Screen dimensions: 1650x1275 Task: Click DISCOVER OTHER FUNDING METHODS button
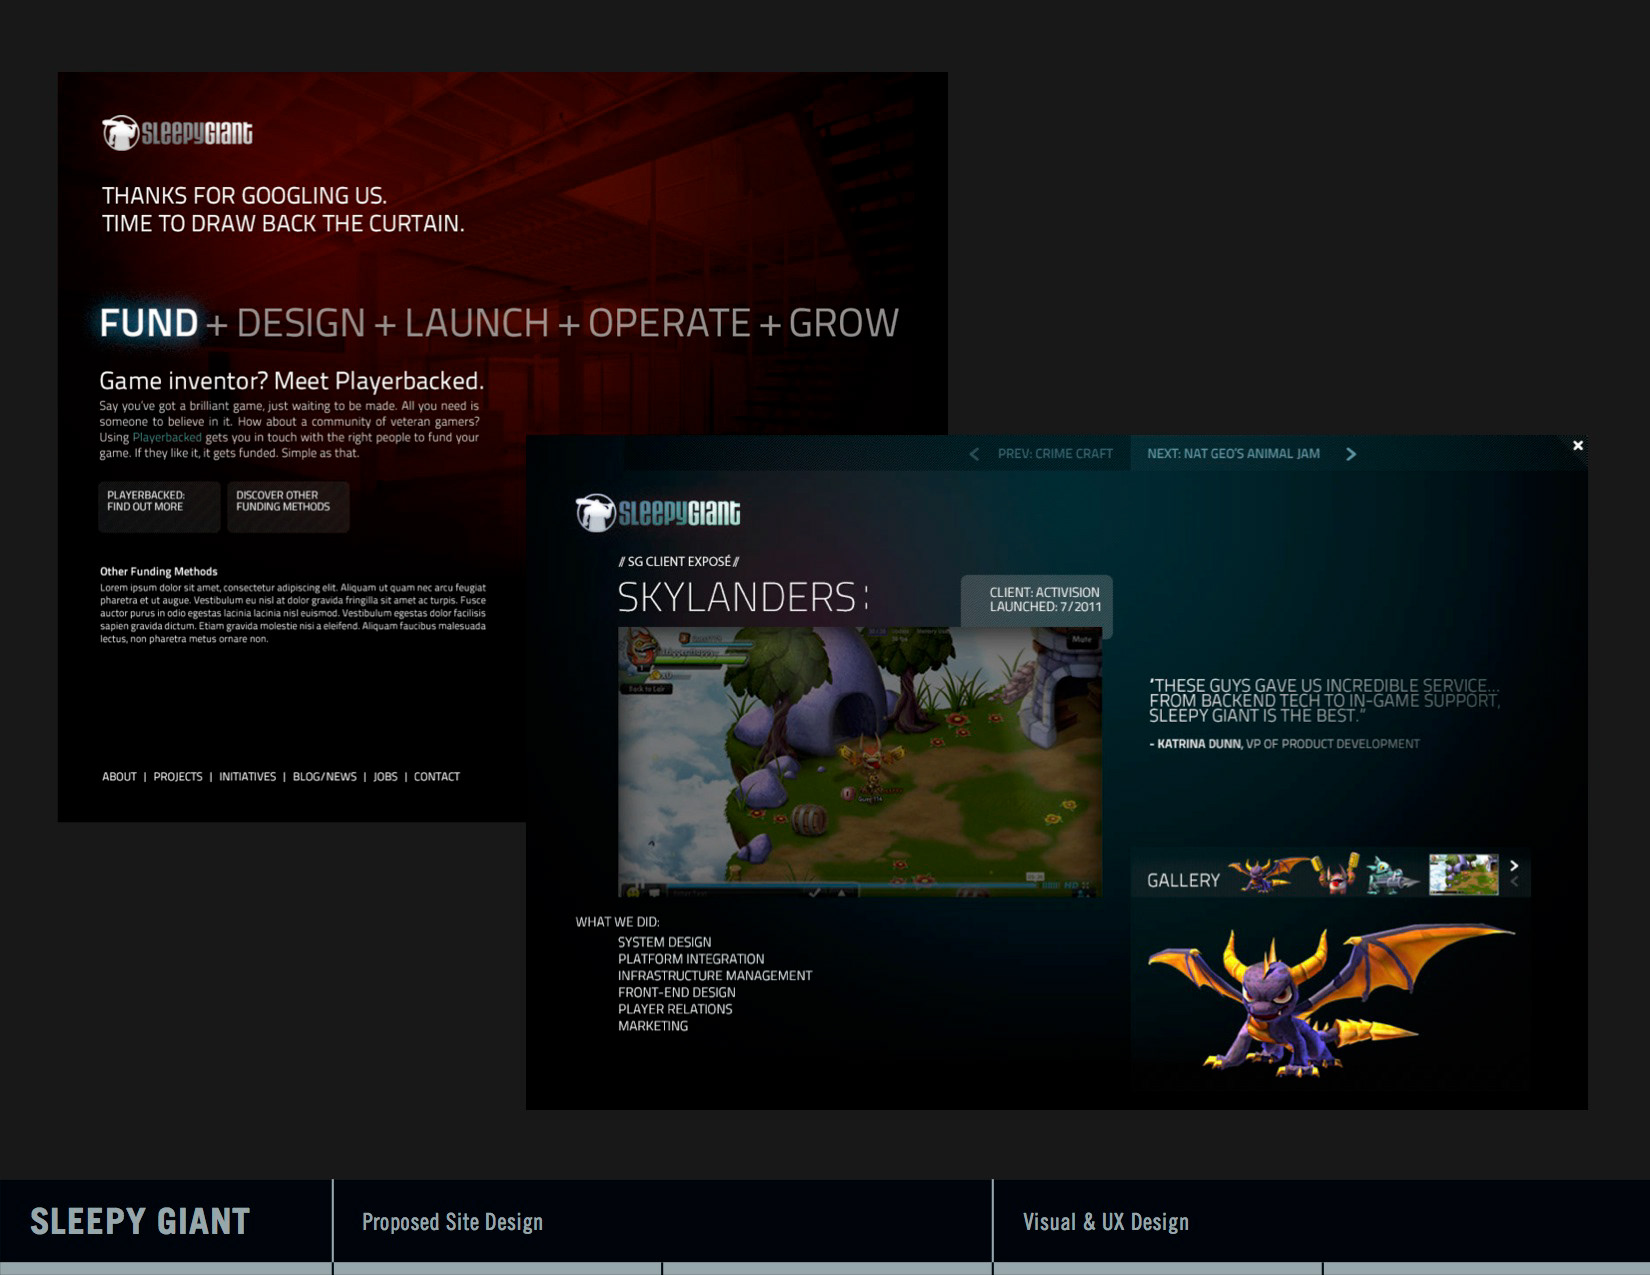pyautogui.click(x=288, y=506)
